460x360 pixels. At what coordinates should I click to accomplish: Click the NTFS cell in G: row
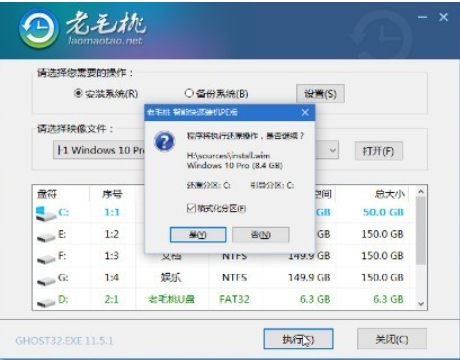click(x=235, y=277)
